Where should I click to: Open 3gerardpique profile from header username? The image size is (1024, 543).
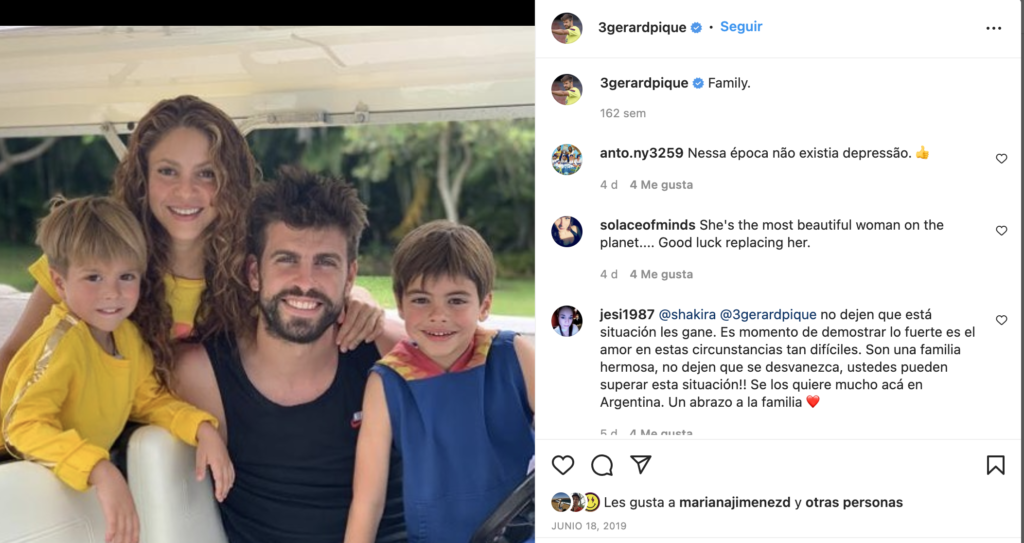click(x=642, y=27)
